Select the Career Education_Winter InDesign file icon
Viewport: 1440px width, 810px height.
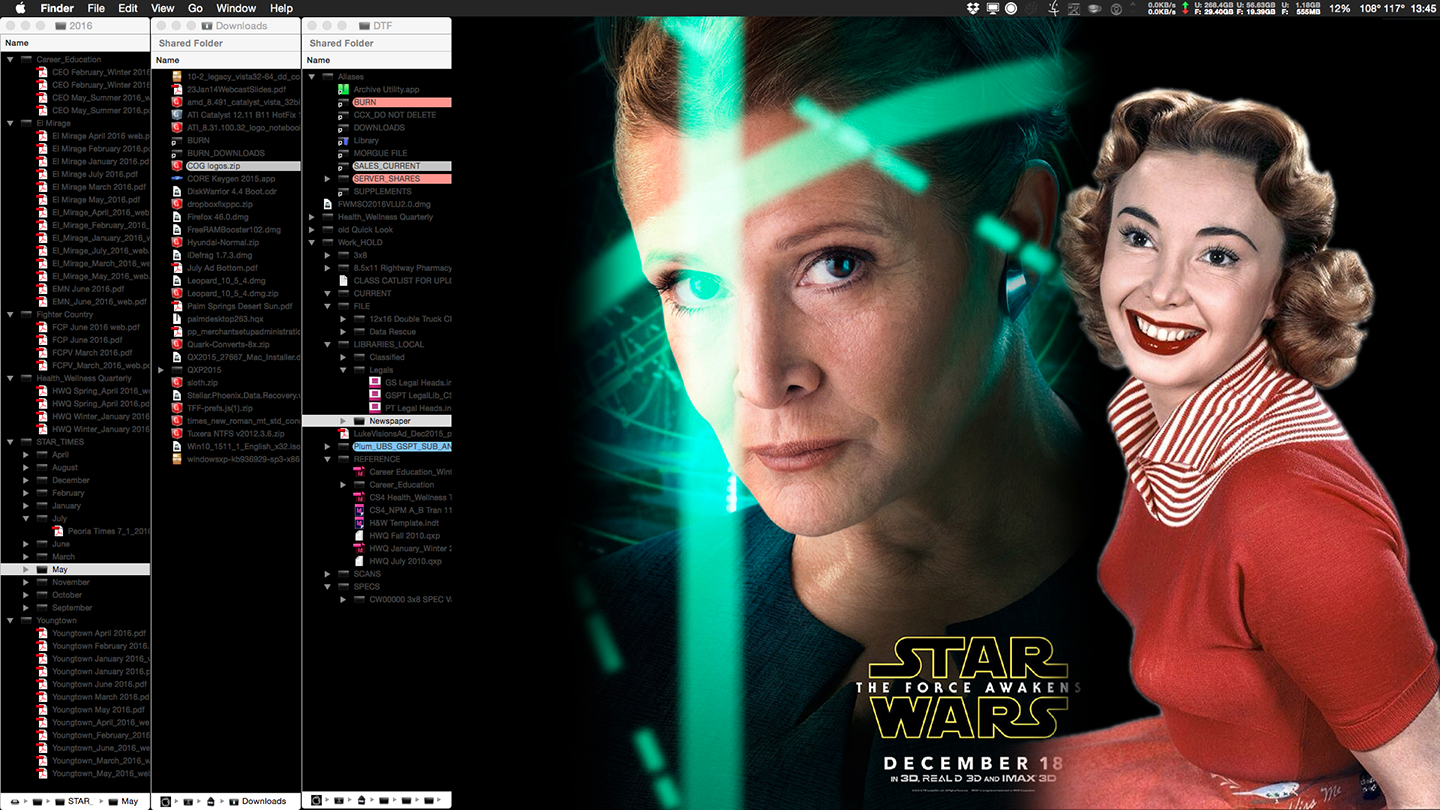coord(359,472)
